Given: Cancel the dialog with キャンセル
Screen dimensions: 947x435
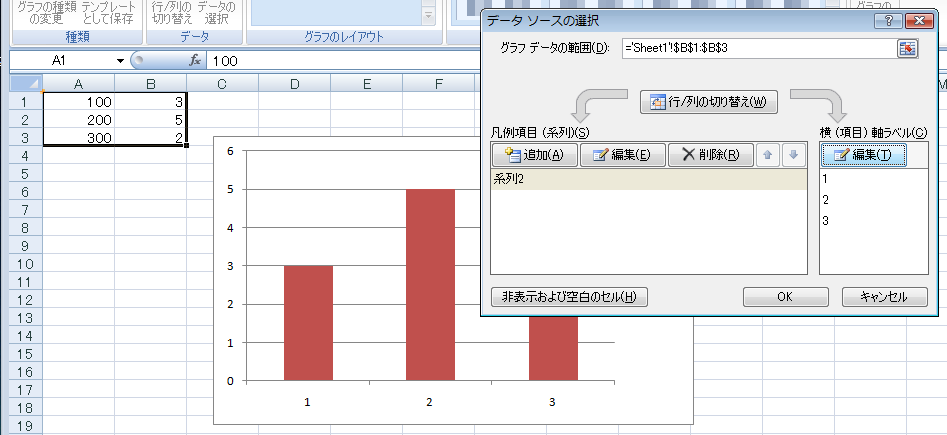Looking at the screenshot, I should click(883, 297).
